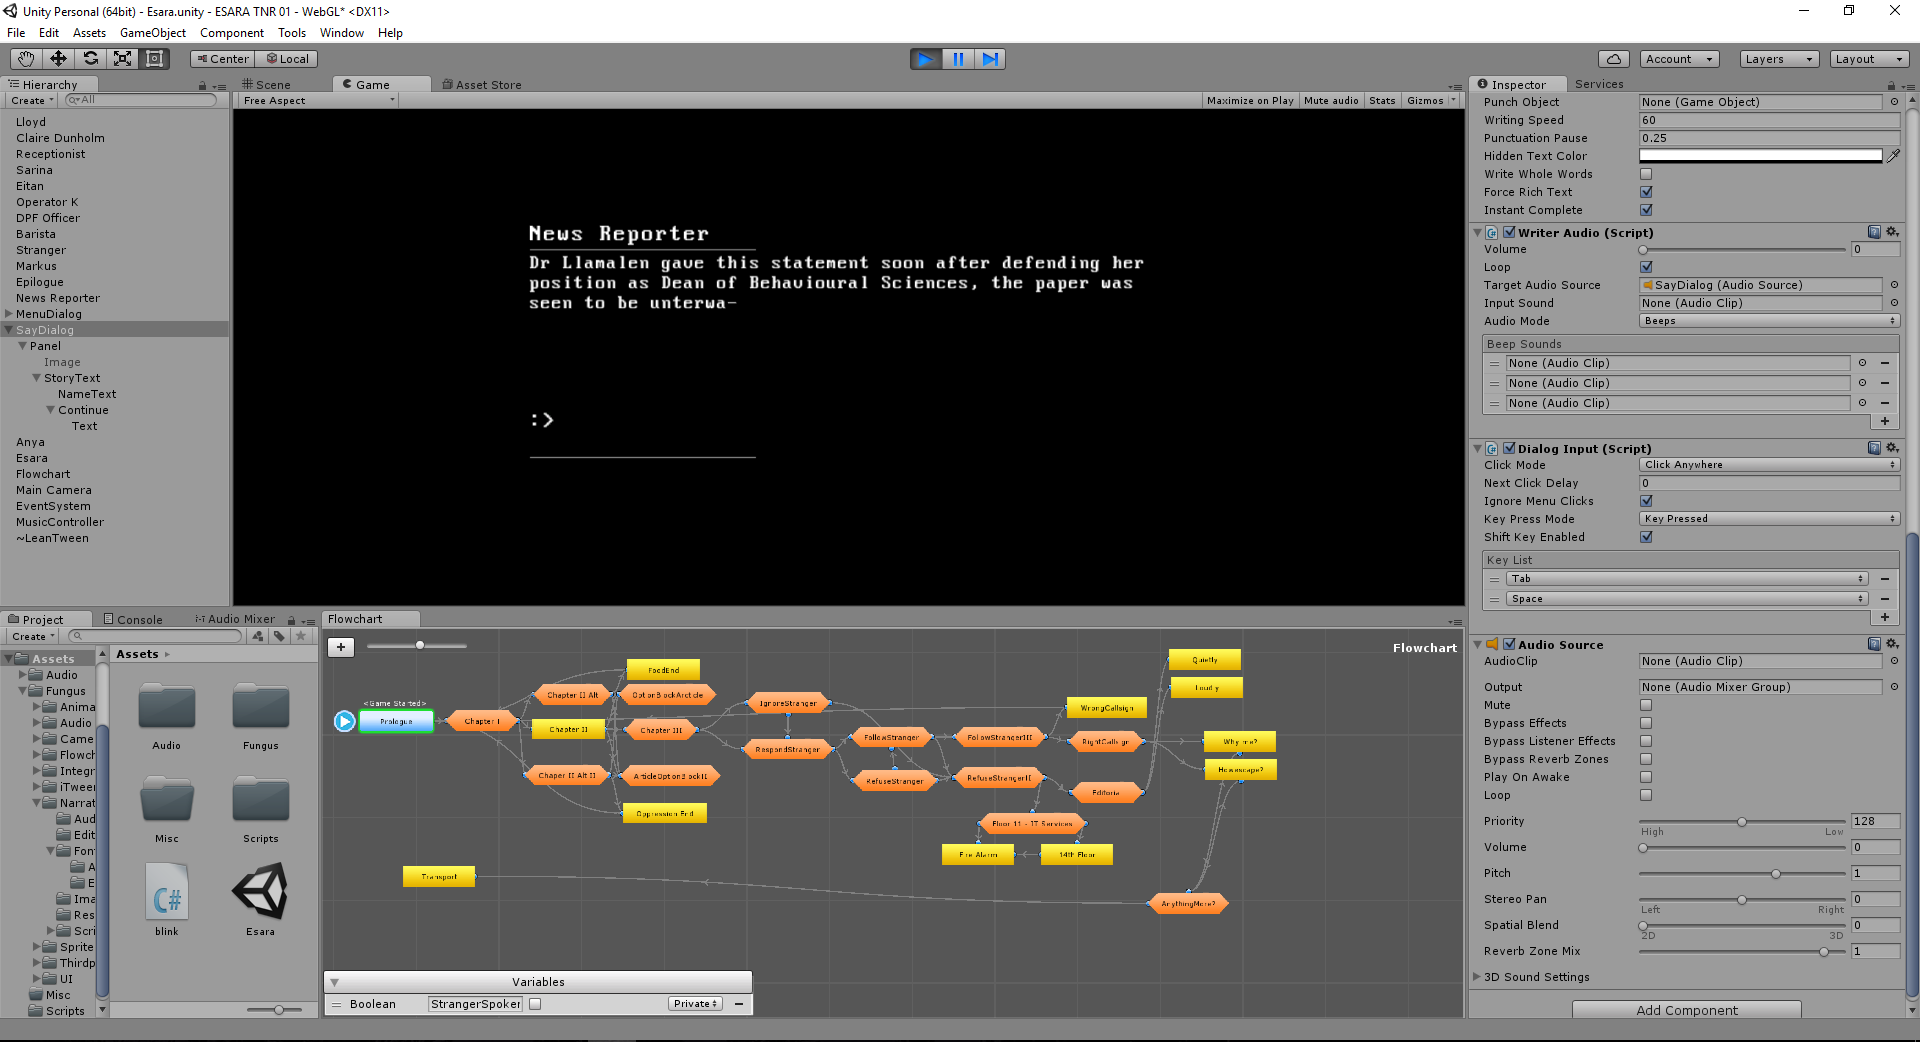The height and width of the screenshot is (1042, 1920).
Task: Toggle Mute audio button
Action: [1331, 100]
